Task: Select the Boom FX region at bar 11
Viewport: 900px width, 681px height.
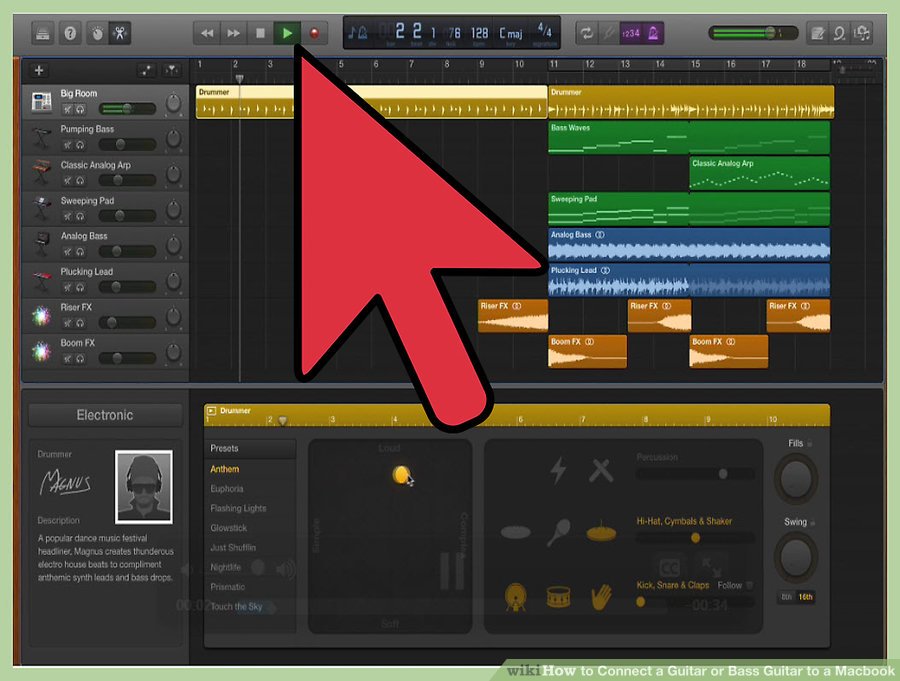Action: pyautogui.click(x=587, y=351)
